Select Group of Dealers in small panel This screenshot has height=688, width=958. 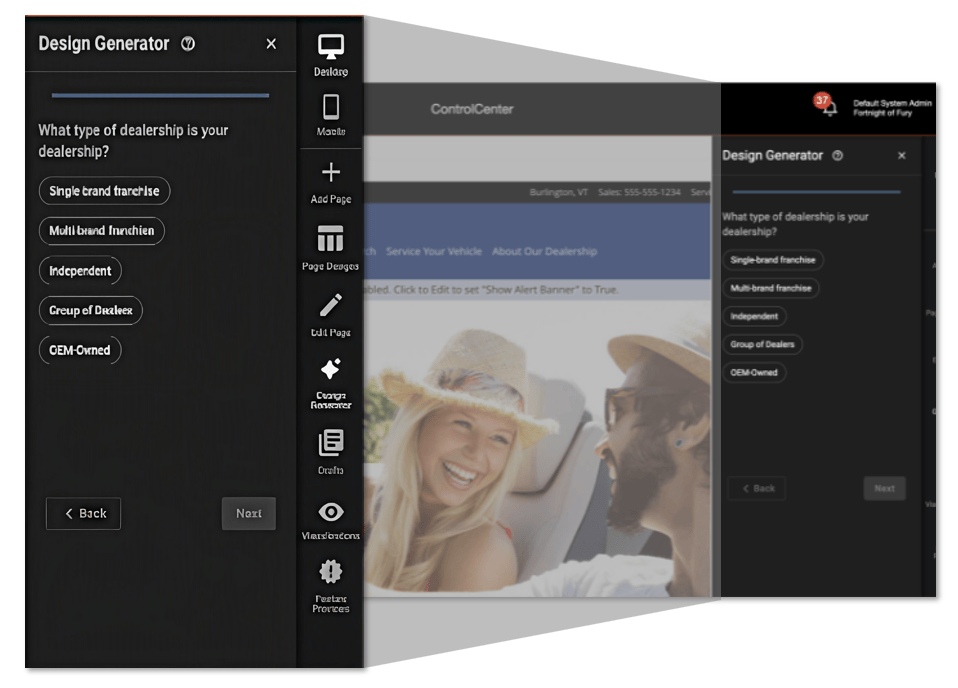pos(762,344)
